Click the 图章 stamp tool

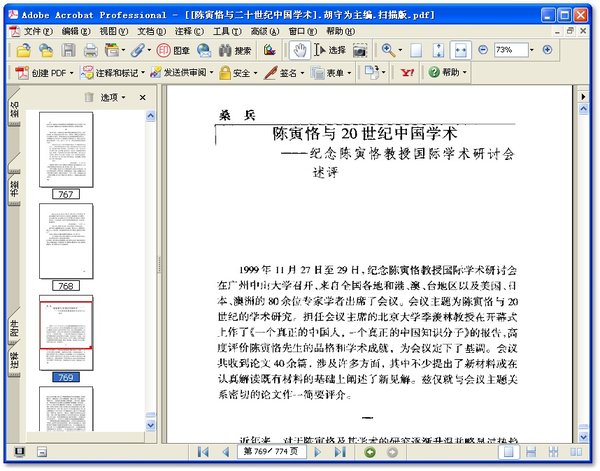tap(173, 50)
